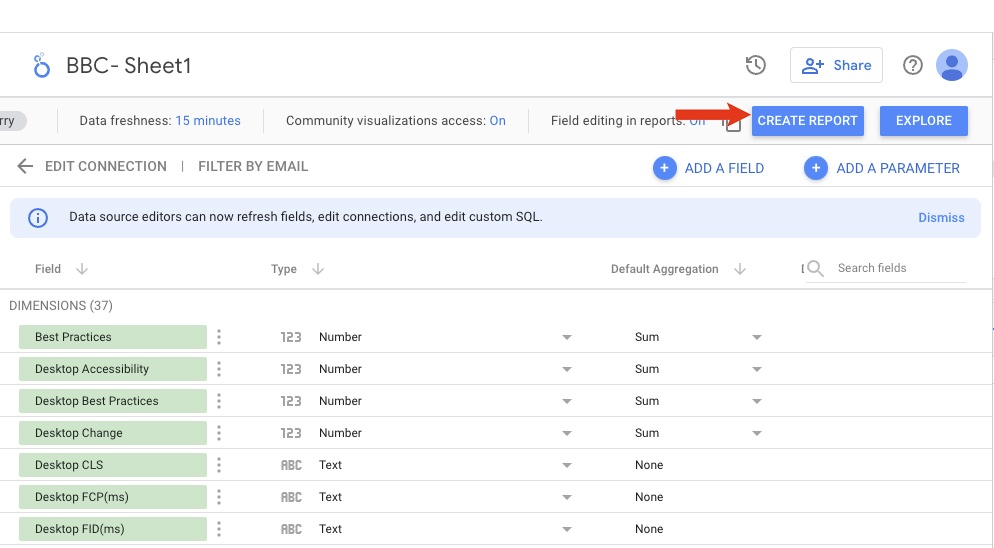Click the help question mark icon

pos(912,65)
